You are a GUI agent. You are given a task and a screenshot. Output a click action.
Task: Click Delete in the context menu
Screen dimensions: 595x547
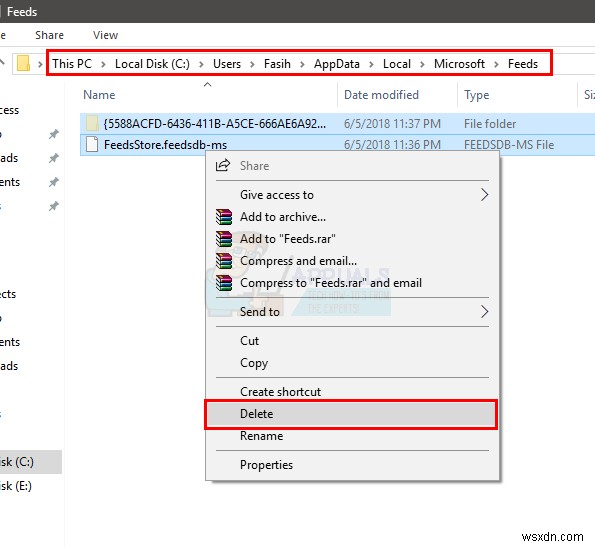(257, 413)
